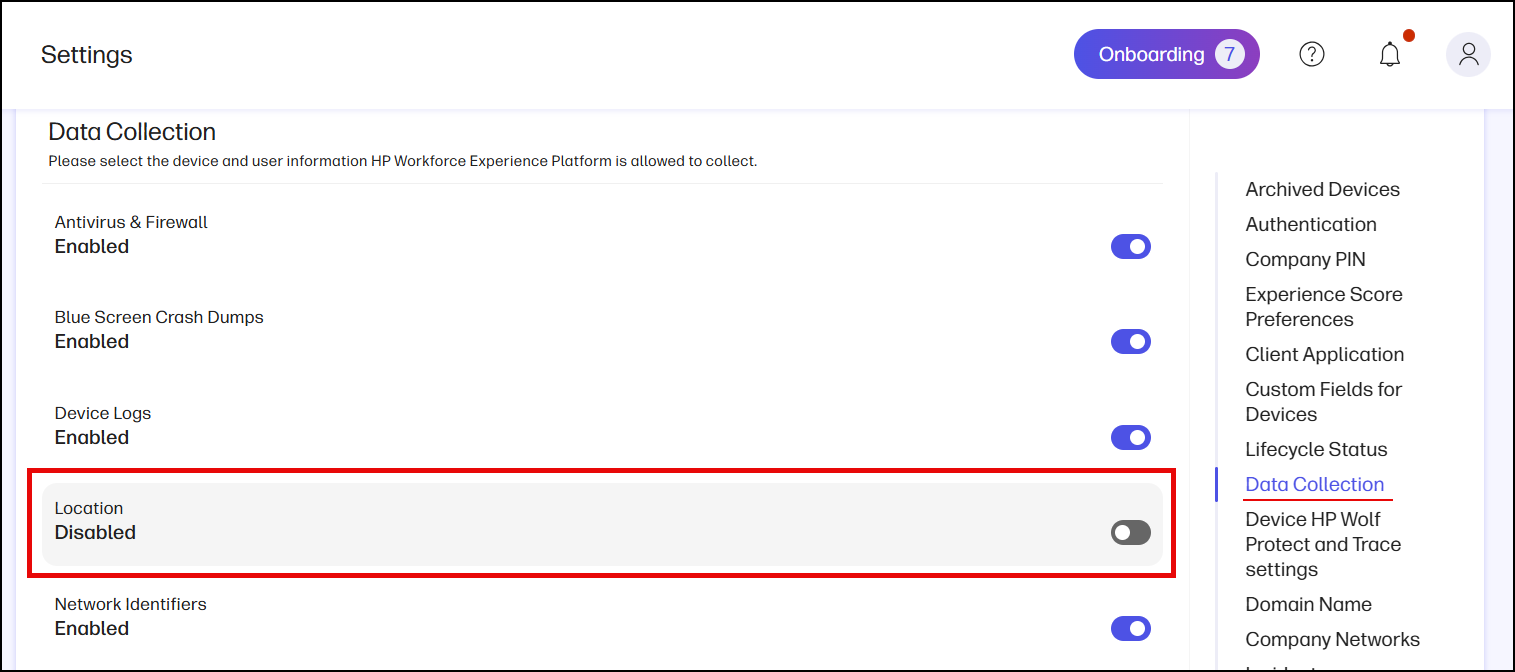Open the help icon in the header

pos(1311,54)
